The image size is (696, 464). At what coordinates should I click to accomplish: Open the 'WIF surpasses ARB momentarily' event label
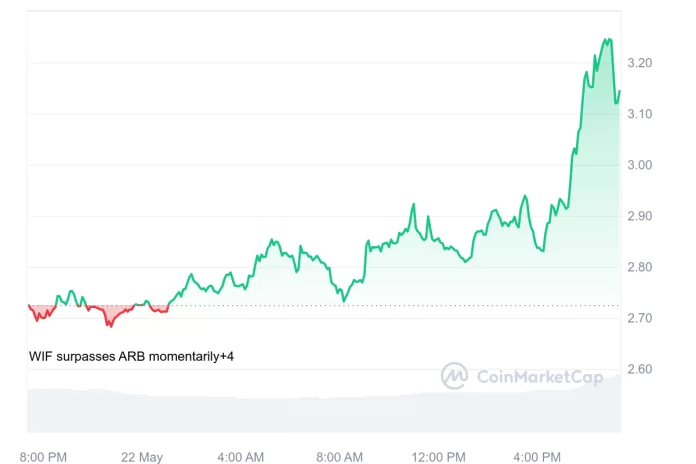123,356
